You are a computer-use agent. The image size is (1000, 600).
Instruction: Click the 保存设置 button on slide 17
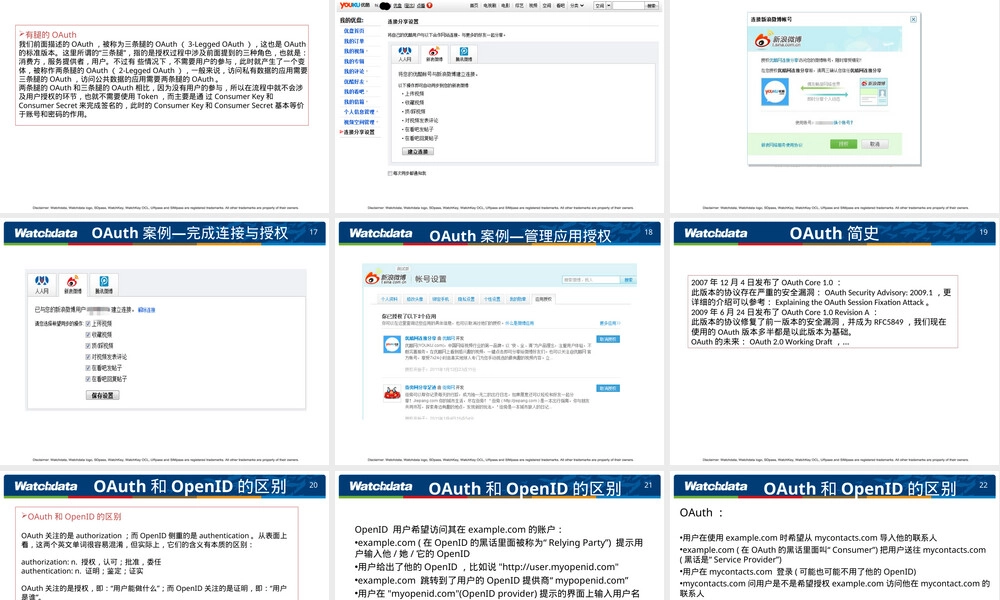(103, 395)
